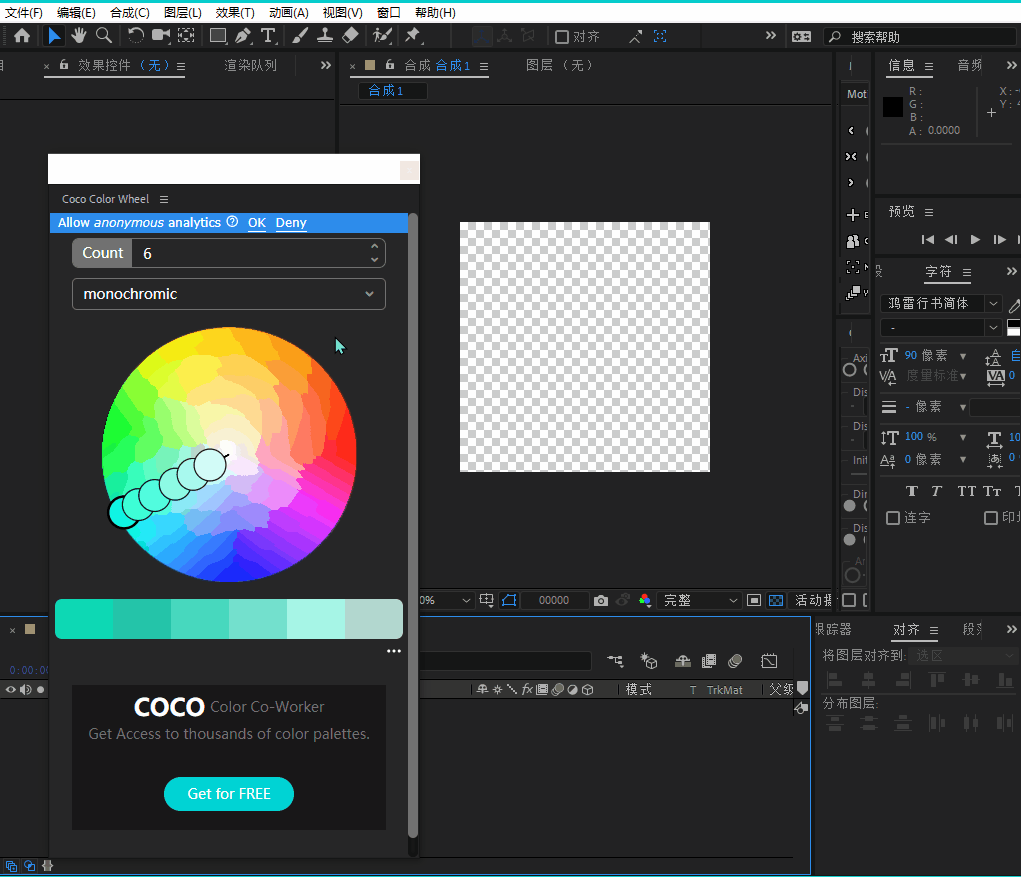Screen dimensions: 1021x877
Task: Toggle timeline video eye column switch
Action: pyautogui.click(x=11, y=689)
